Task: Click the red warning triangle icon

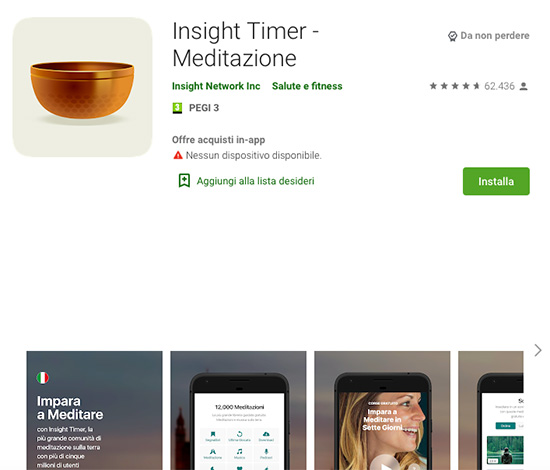Action: click(178, 155)
